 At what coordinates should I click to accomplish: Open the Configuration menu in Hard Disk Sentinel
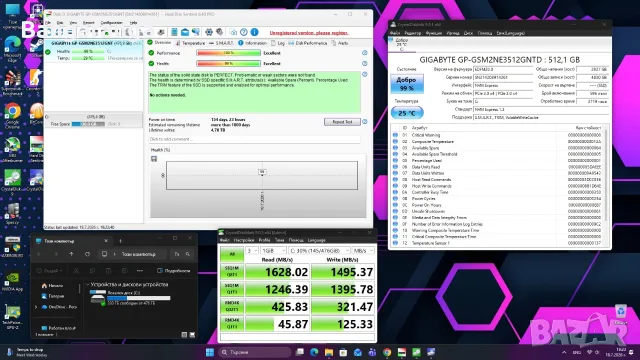coord(111,23)
